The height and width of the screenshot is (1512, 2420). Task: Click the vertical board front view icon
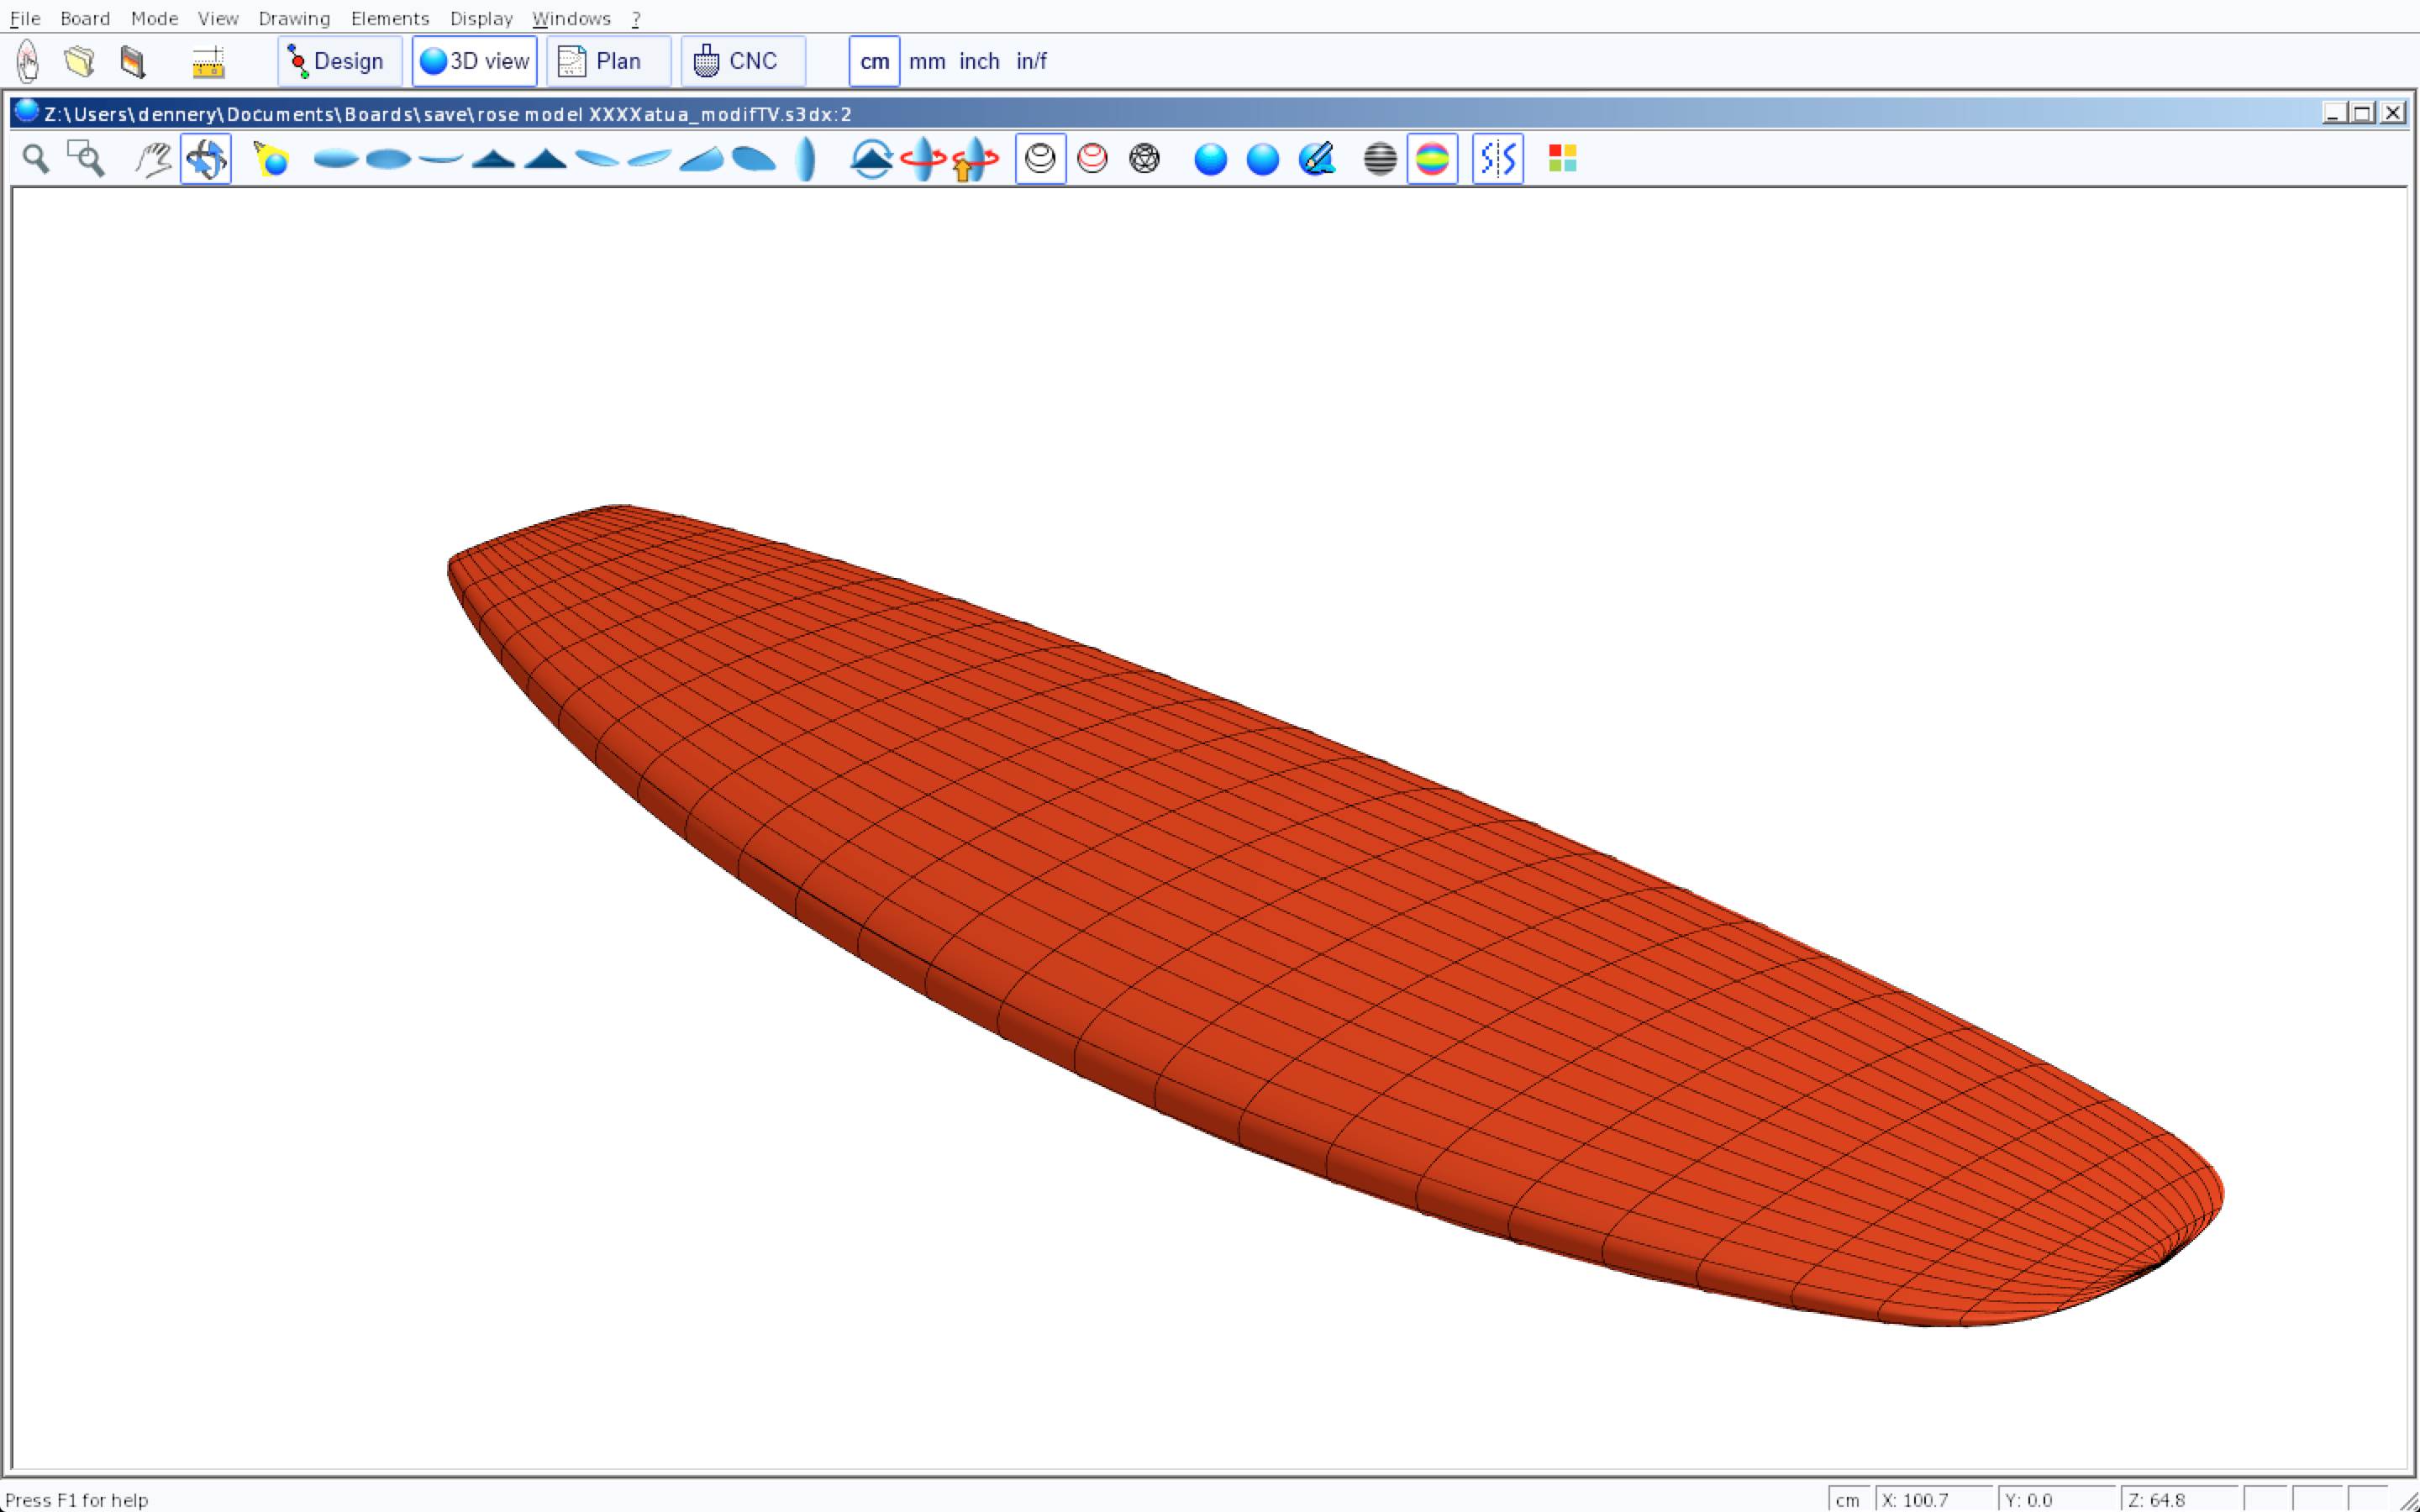click(806, 159)
